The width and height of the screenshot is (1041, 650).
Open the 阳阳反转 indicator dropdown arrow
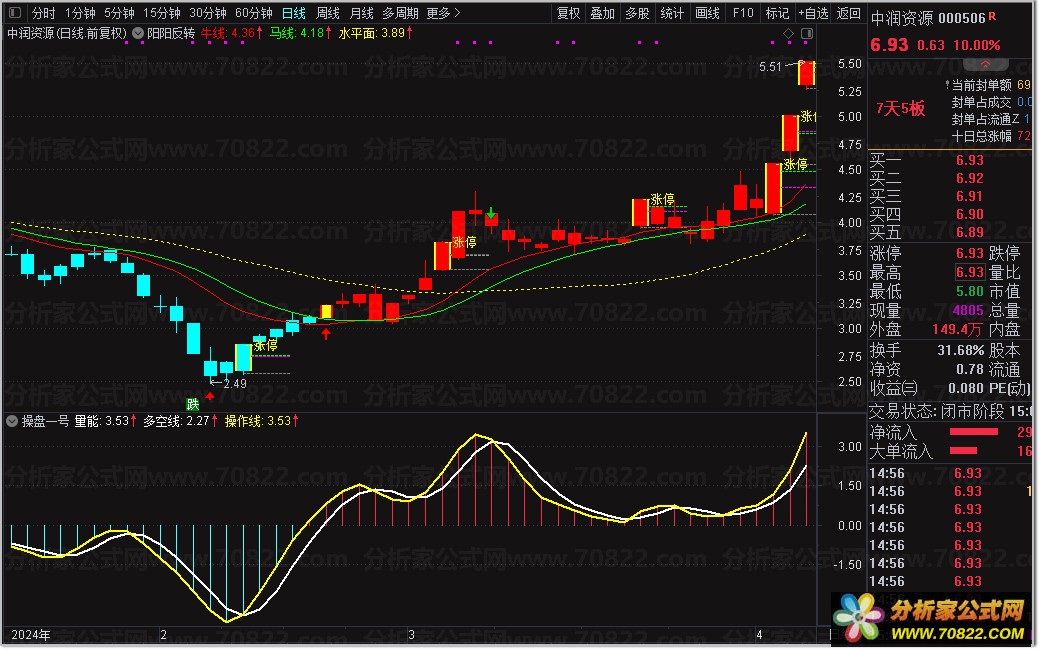(138, 33)
